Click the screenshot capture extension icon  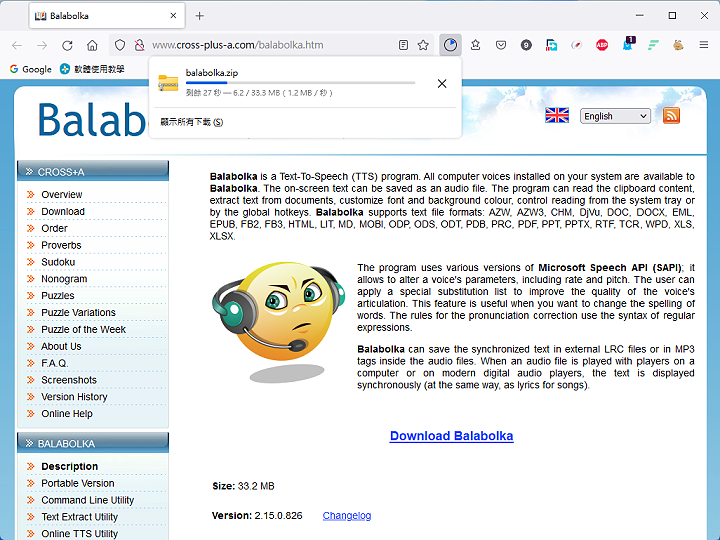[x=551, y=45]
